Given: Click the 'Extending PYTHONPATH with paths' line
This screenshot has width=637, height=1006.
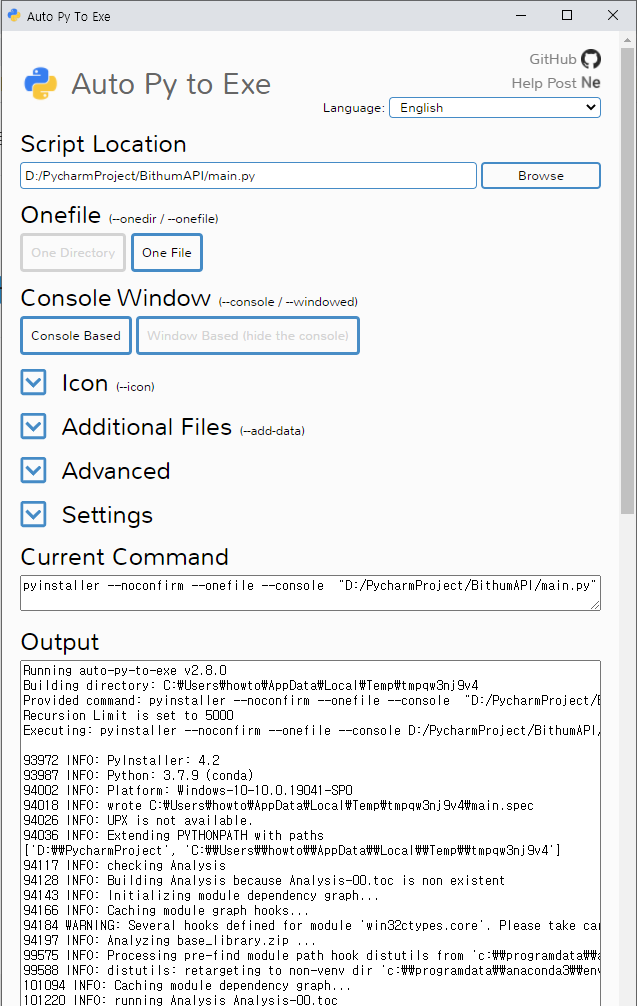Looking at the screenshot, I should (x=173, y=835).
